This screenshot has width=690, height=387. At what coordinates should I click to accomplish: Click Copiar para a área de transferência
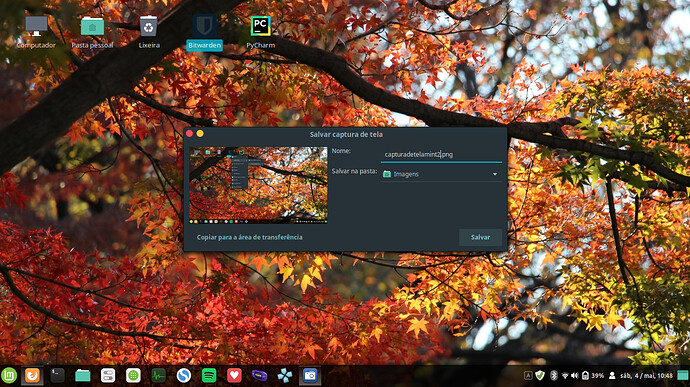tap(250, 237)
